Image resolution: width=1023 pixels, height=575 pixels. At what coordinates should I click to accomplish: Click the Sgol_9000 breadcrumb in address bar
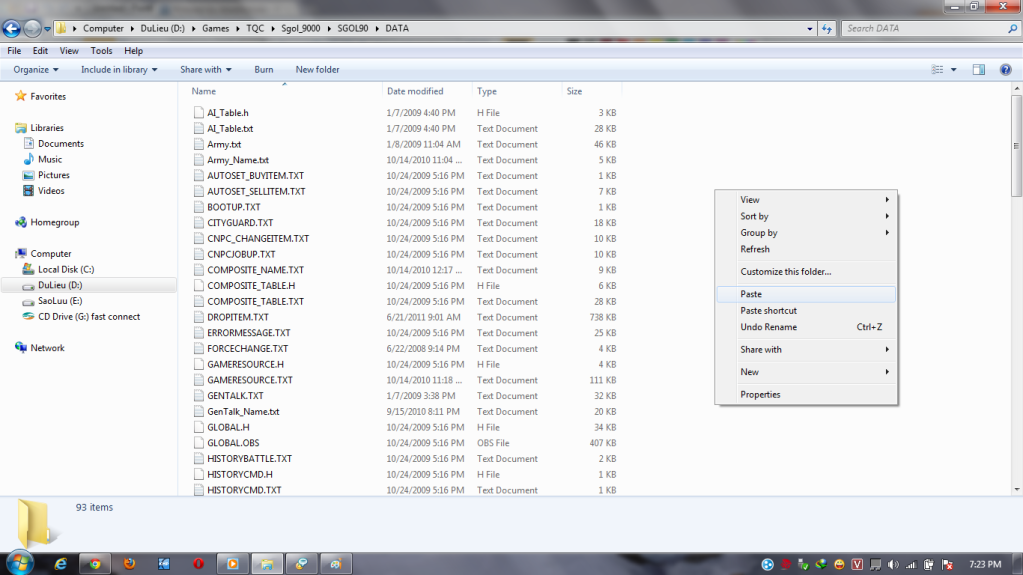coord(301,29)
